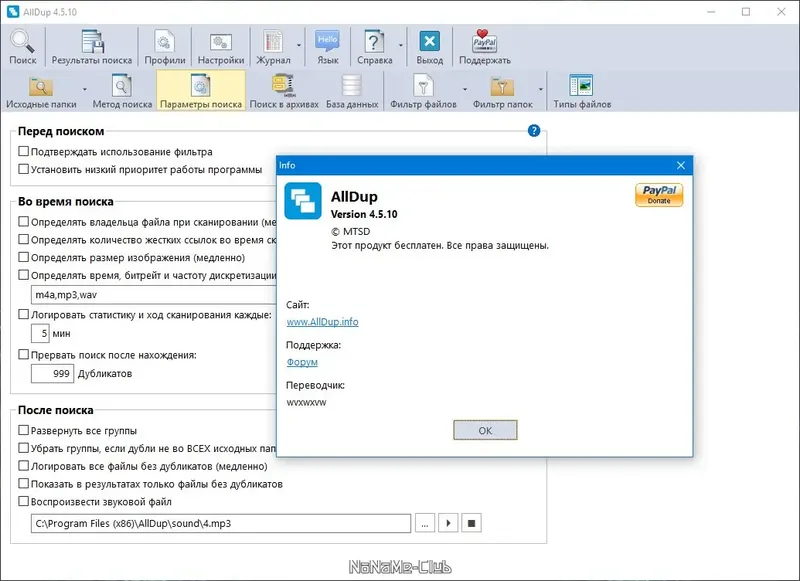The width and height of the screenshot is (800, 581).
Task: Open Фильтр файлов file filter
Action: pyautogui.click(x=423, y=91)
